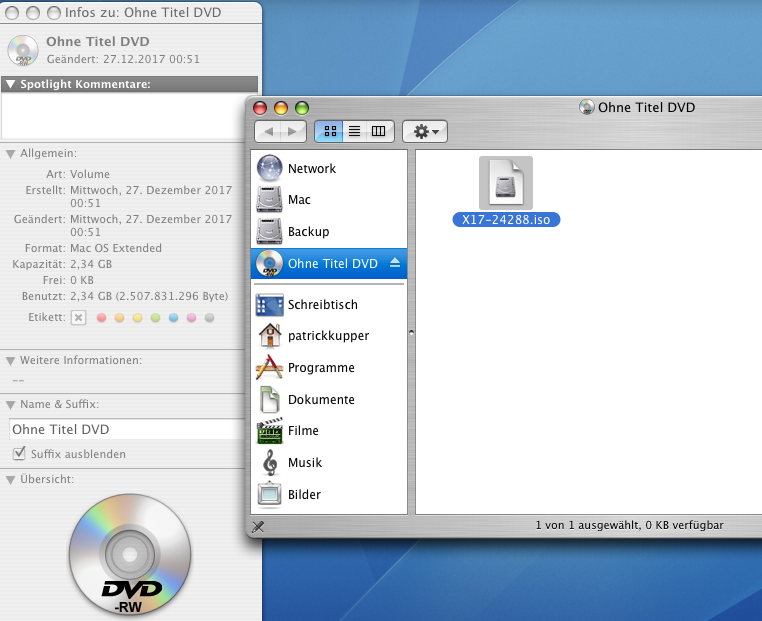
Task: Close the Infos zu Ohne Titel DVD window
Action: (12, 13)
